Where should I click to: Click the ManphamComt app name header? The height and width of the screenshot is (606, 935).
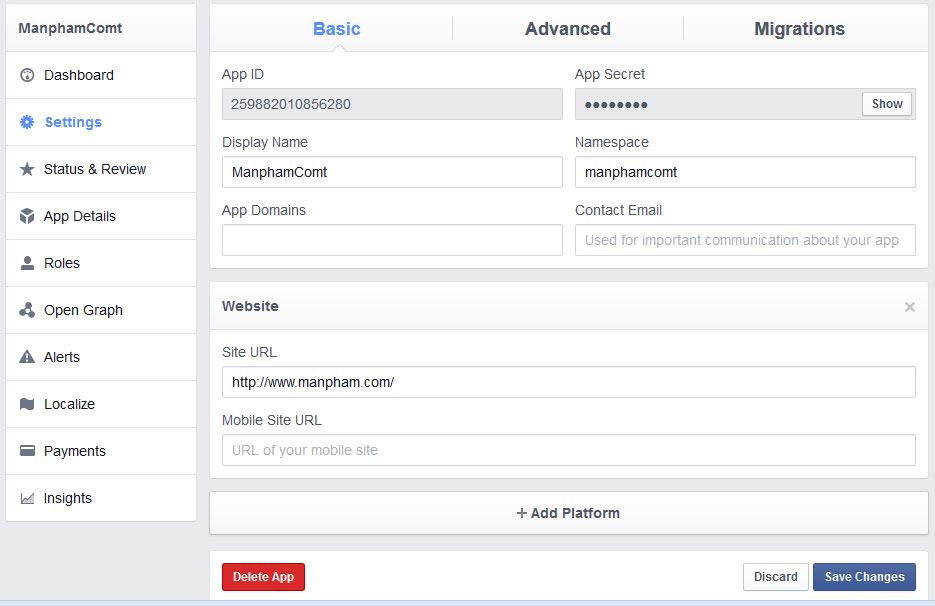coord(70,28)
